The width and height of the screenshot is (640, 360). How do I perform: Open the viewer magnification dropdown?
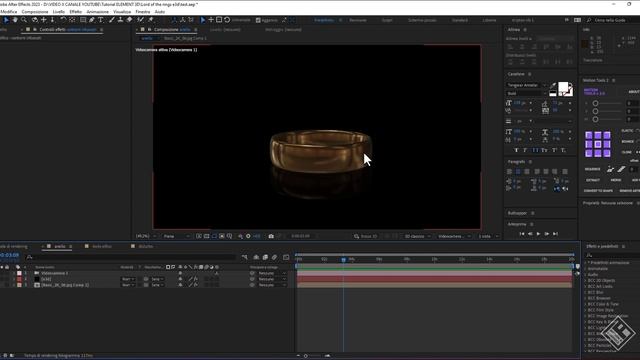click(x=146, y=236)
